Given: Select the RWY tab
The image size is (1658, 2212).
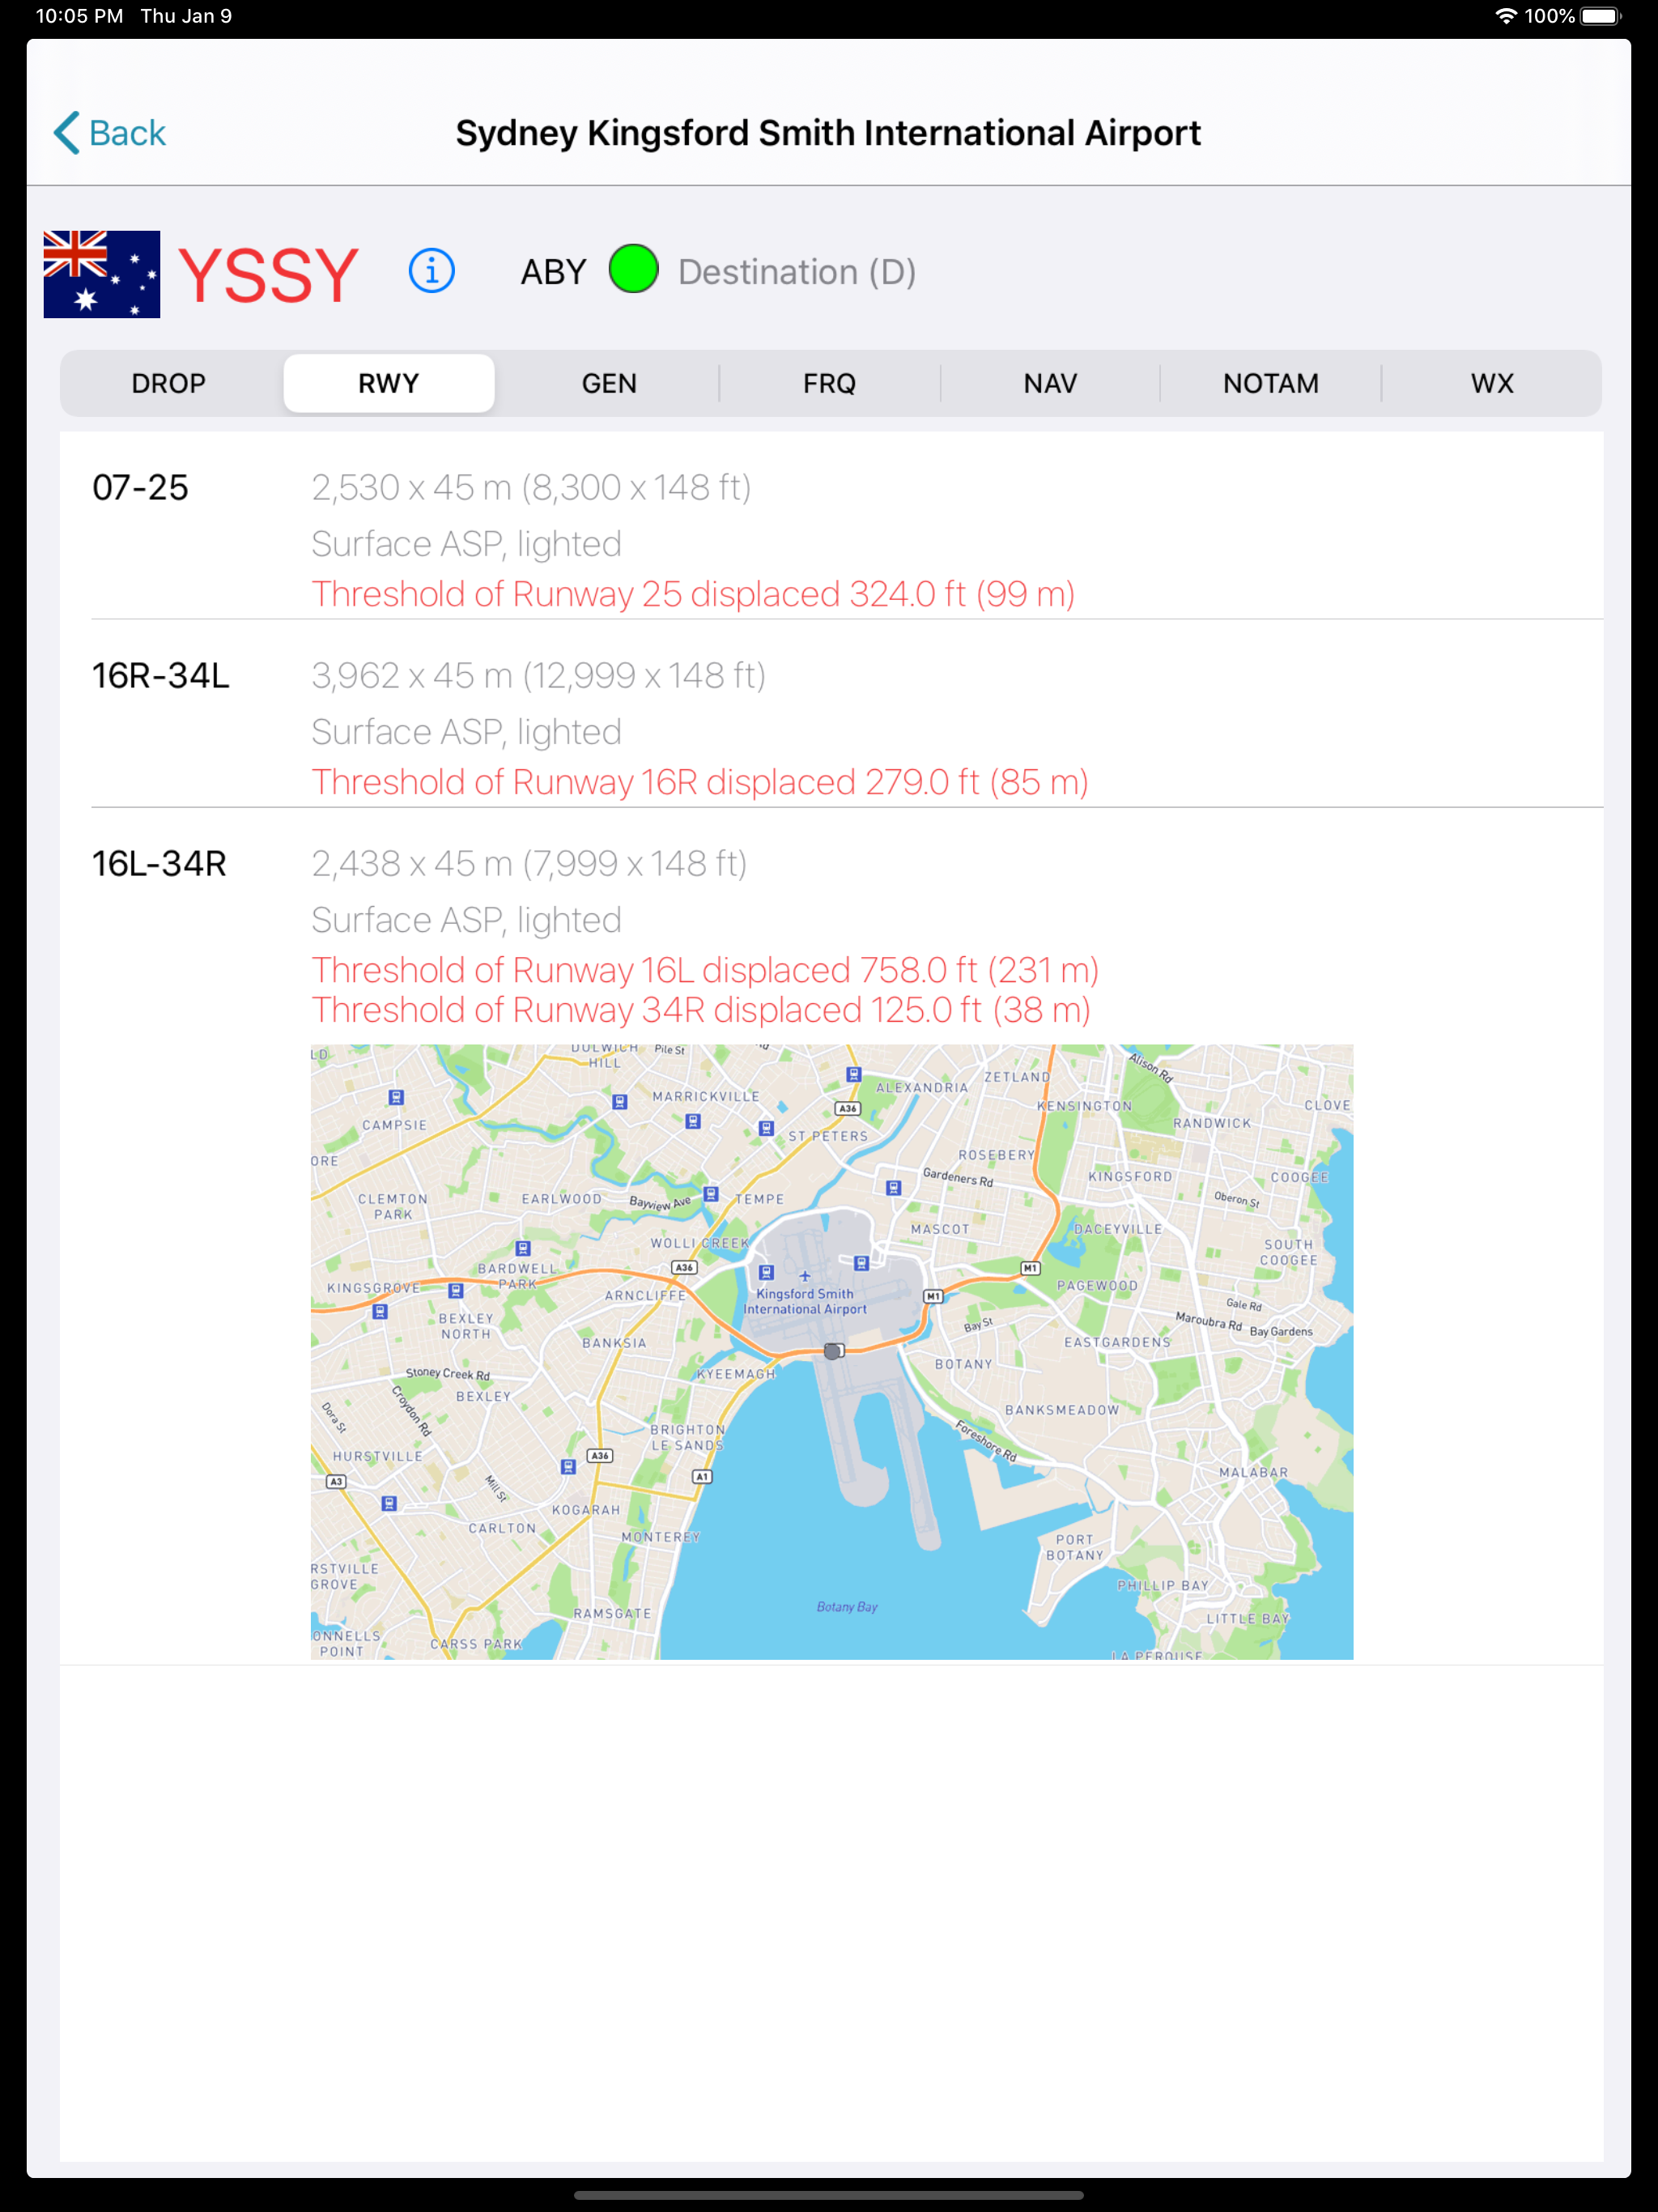Looking at the screenshot, I should pyautogui.click(x=389, y=384).
